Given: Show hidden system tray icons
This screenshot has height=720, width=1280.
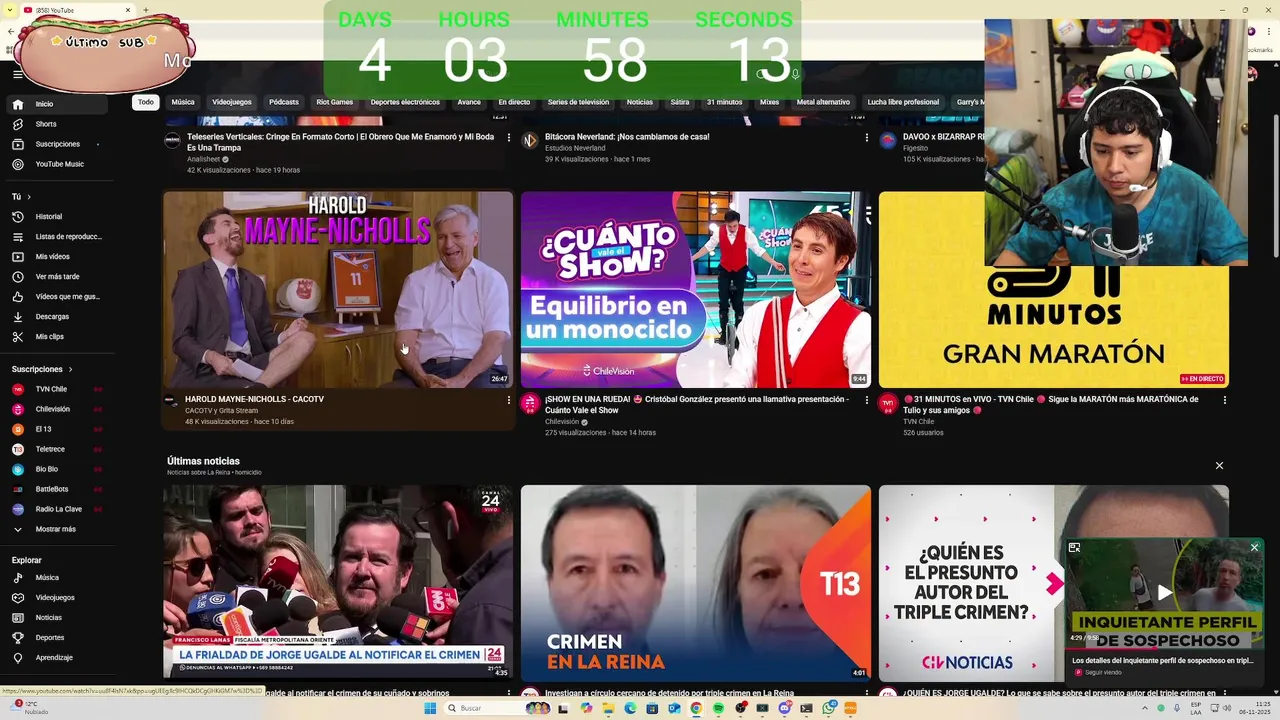Looking at the screenshot, I should coord(1145,708).
